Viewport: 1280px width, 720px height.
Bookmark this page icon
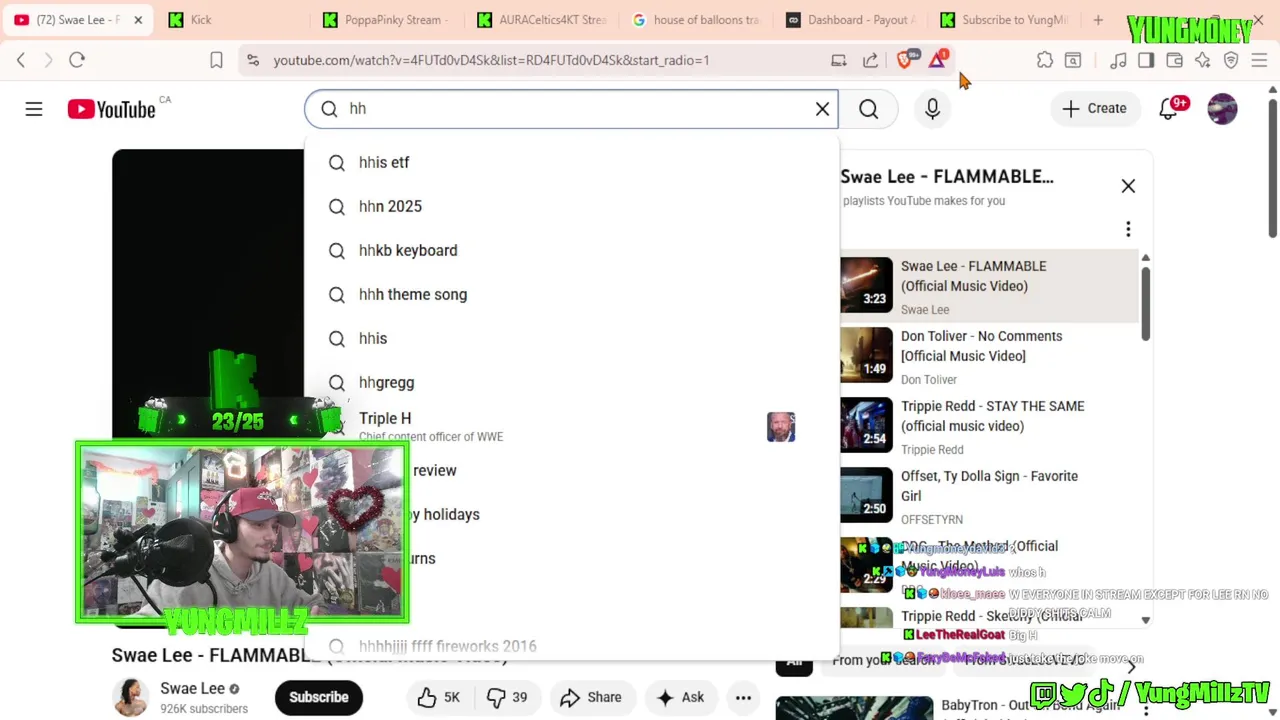tap(216, 60)
